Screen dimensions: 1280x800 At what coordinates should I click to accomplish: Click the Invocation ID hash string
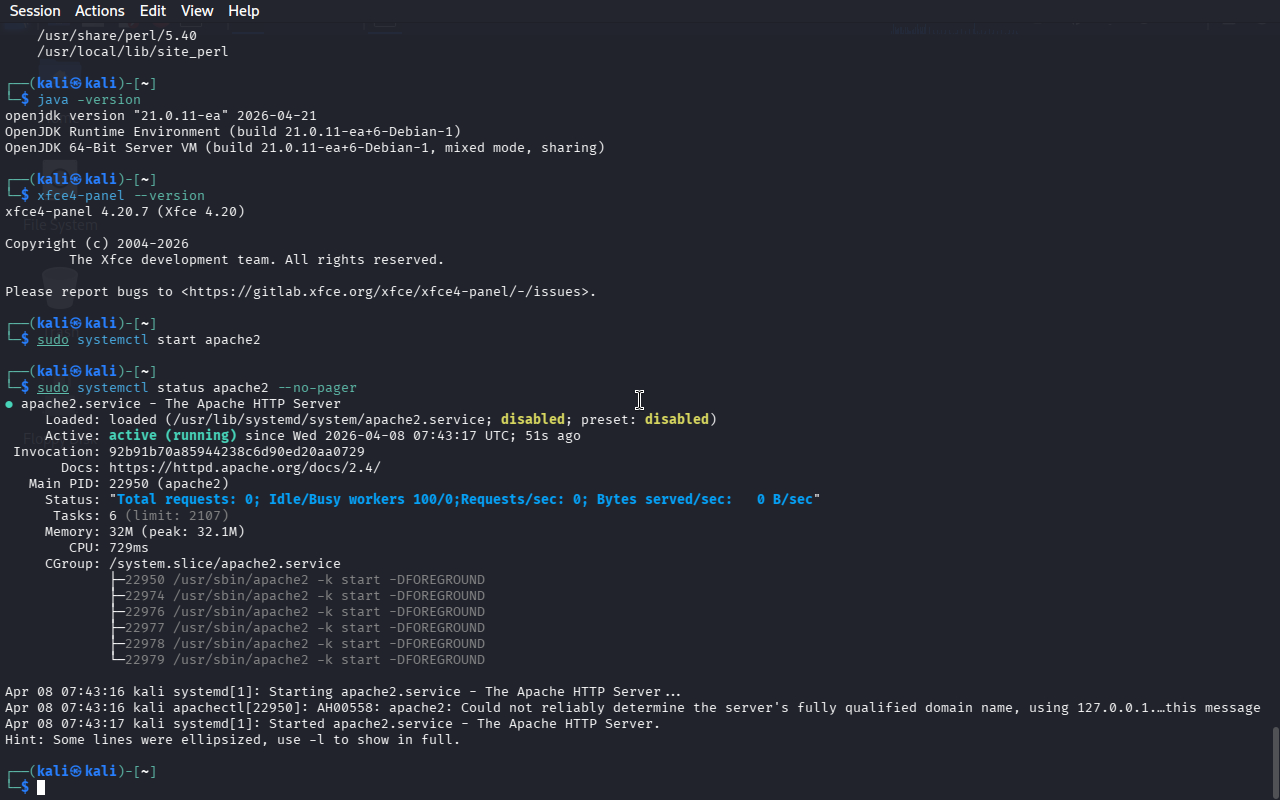tap(236, 452)
